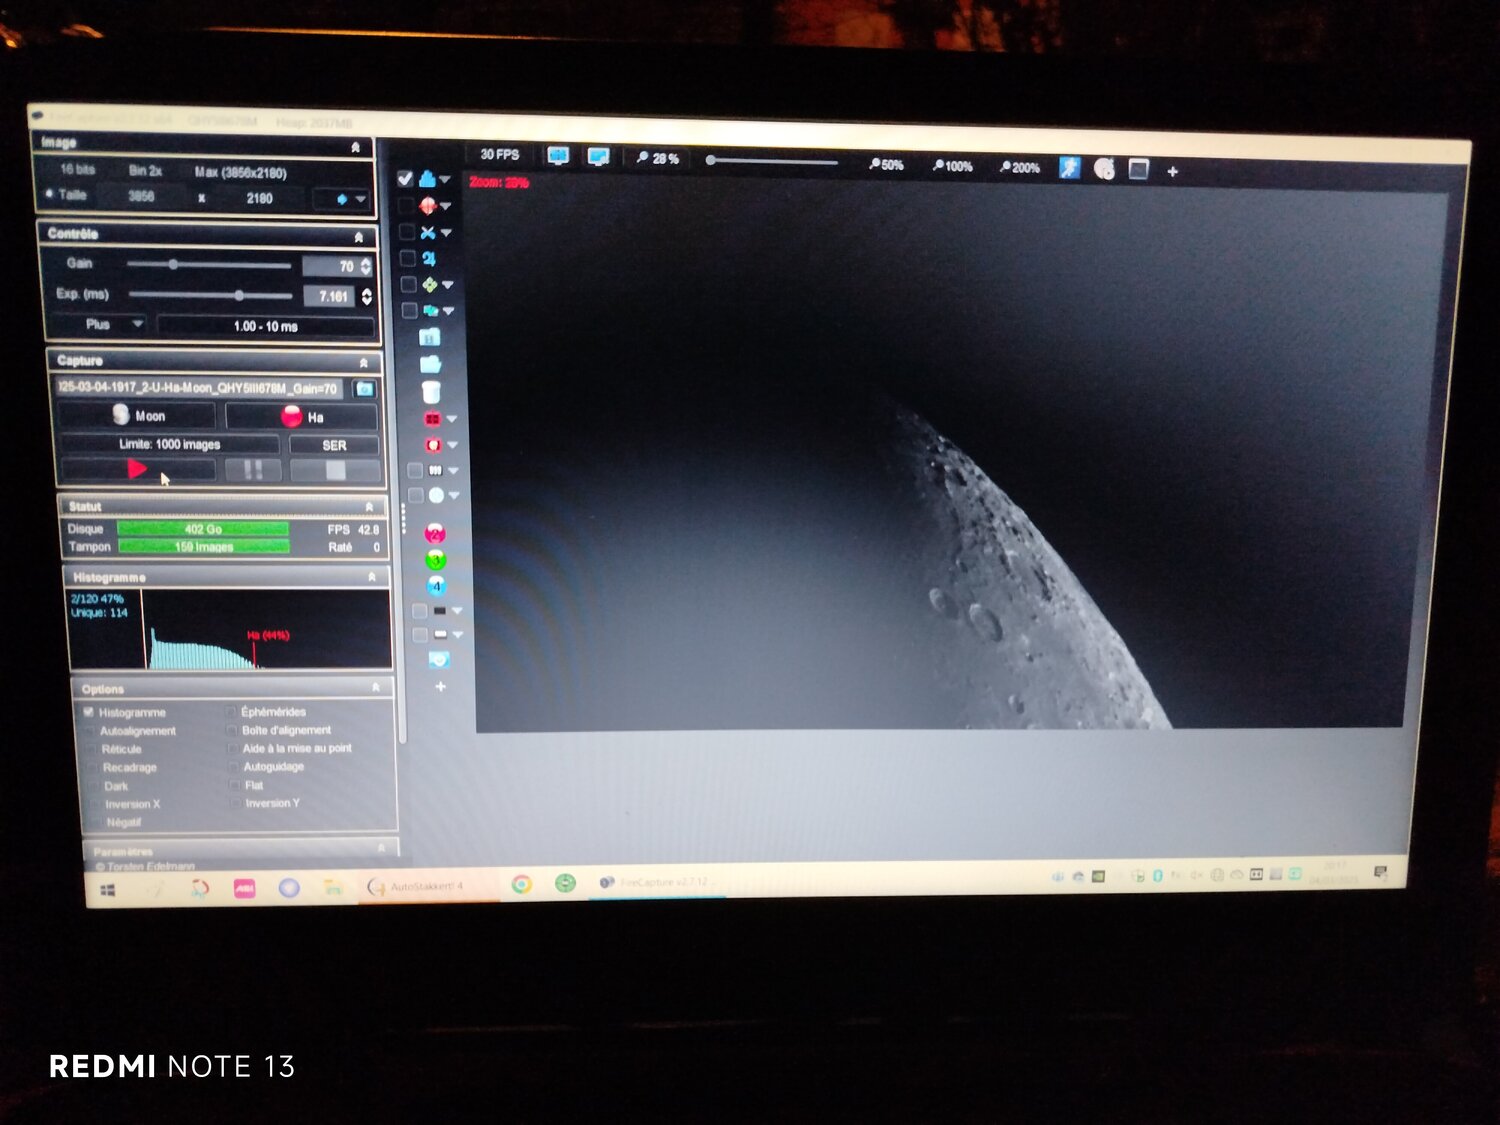
Task: Click the blue running figure icon
Action: (x=1069, y=168)
